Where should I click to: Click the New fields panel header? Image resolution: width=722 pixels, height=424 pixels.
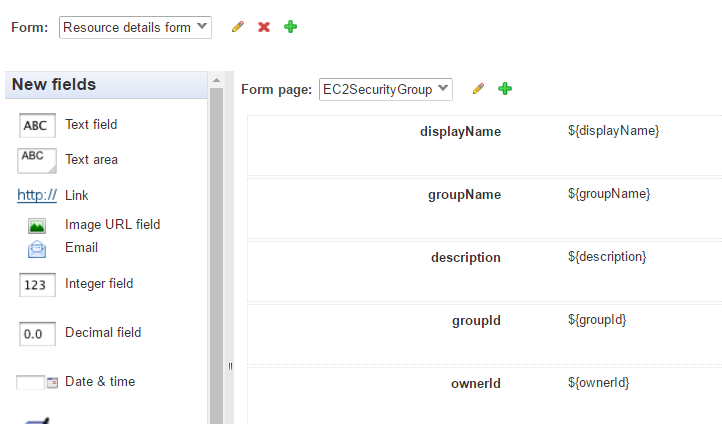coord(106,85)
